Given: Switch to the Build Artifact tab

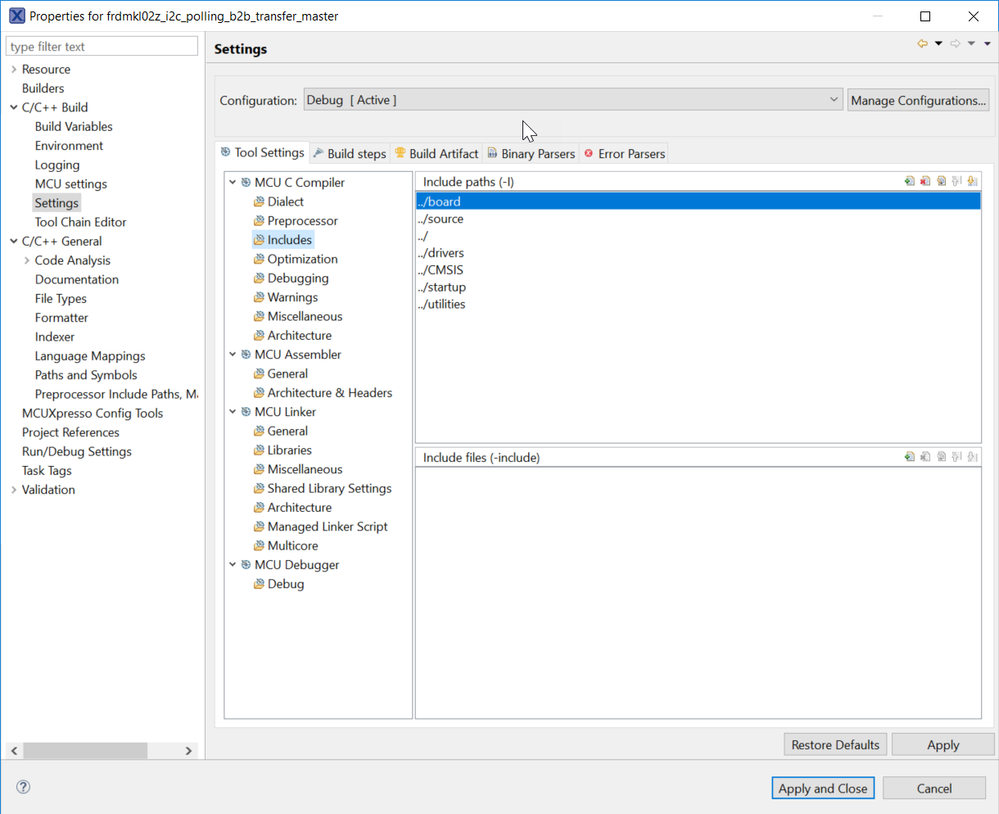Looking at the screenshot, I should pyautogui.click(x=436, y=154).
